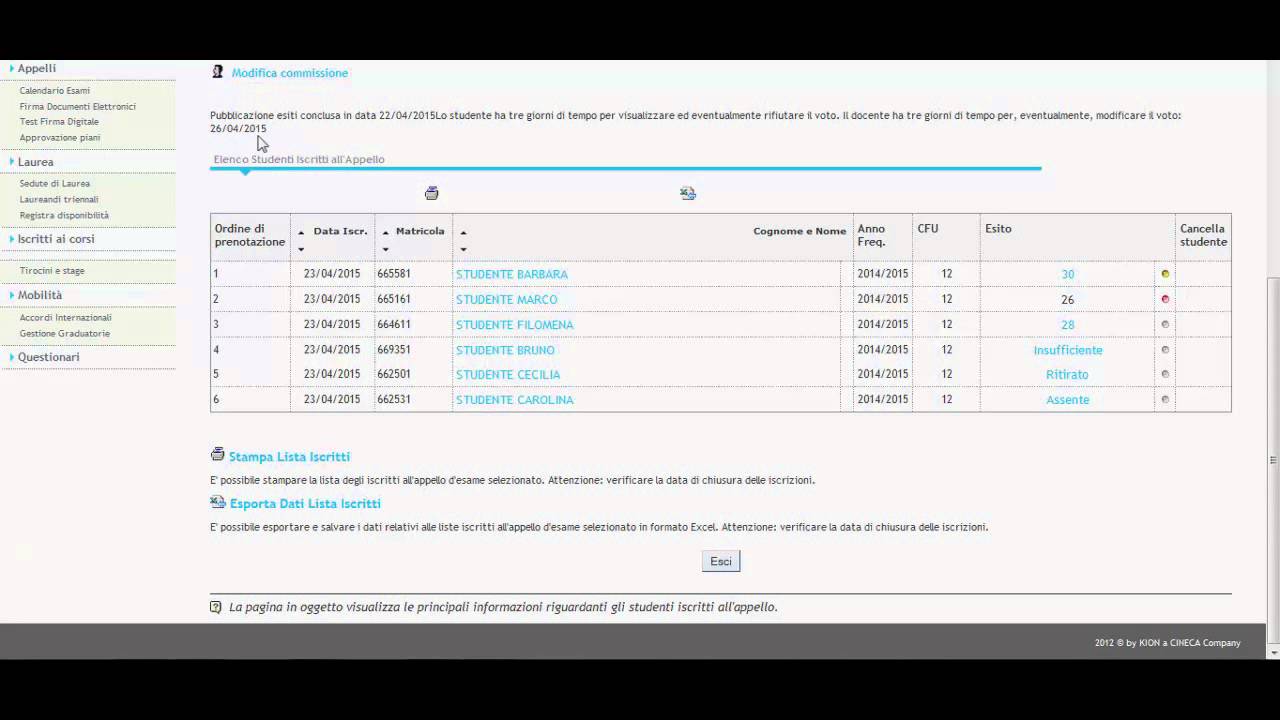1280x720 pixels.
Task: Click the printer icon above the student table
Action: tap(432, 193)
